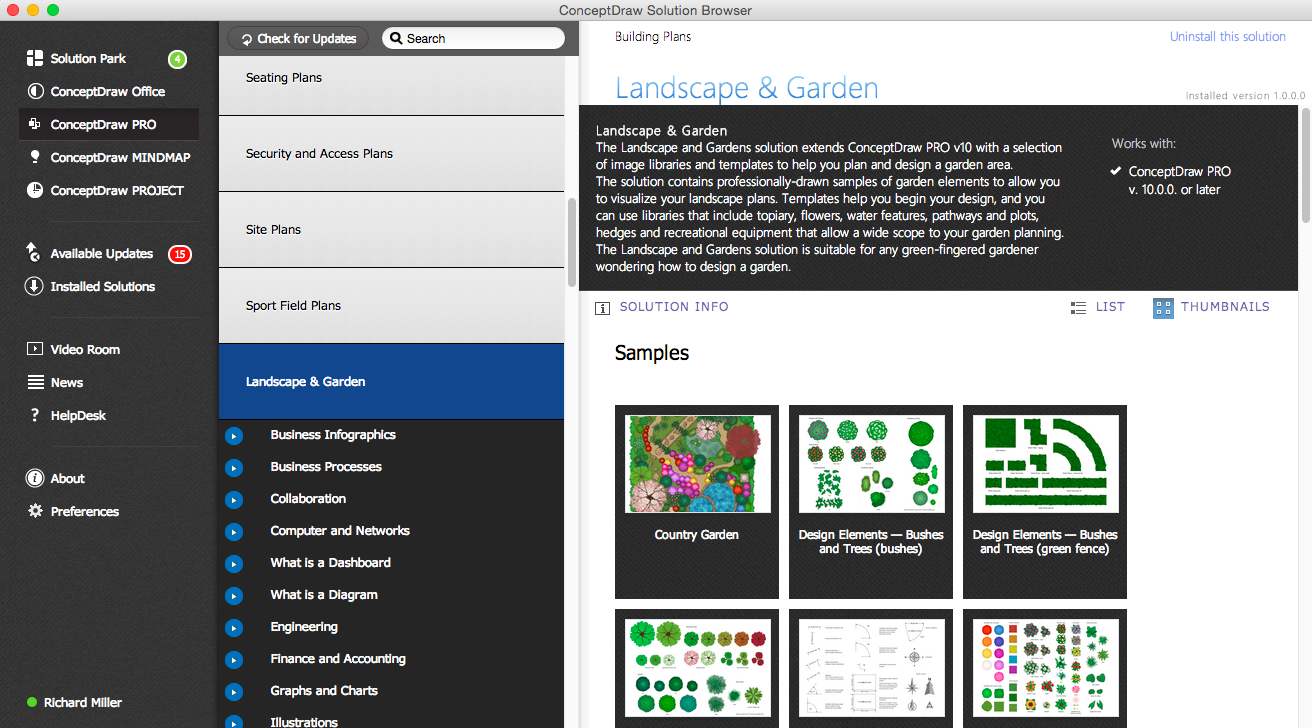Screen dimensions: 1312x728
Task: Click the green 4 badge on Solution Park
Action: [x=177, y=59]
